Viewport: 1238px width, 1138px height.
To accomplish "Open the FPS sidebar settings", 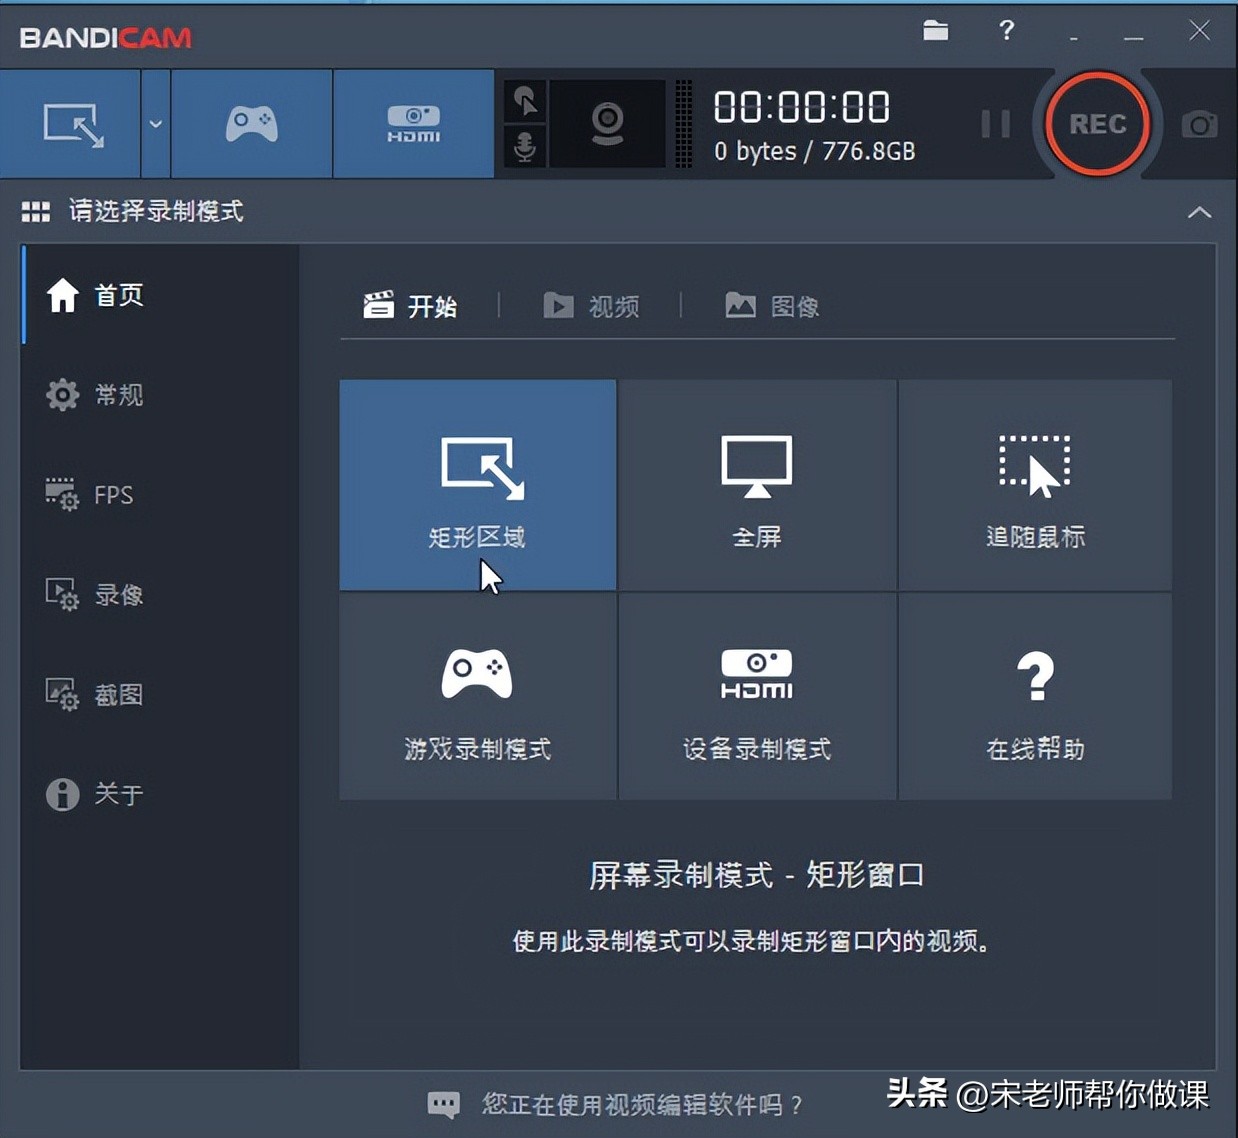I will click(x=160, y=495).
